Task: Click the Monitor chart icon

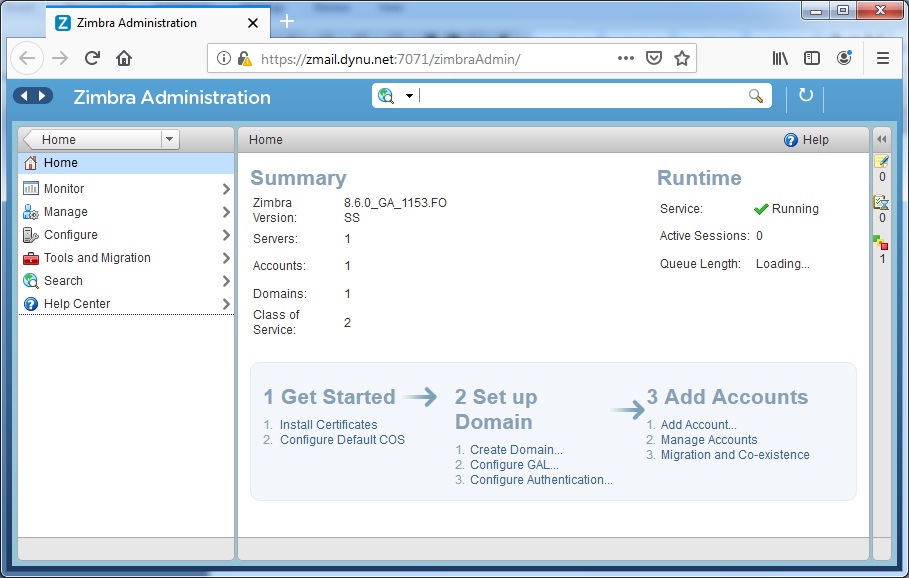Action: tap(31, 188)
